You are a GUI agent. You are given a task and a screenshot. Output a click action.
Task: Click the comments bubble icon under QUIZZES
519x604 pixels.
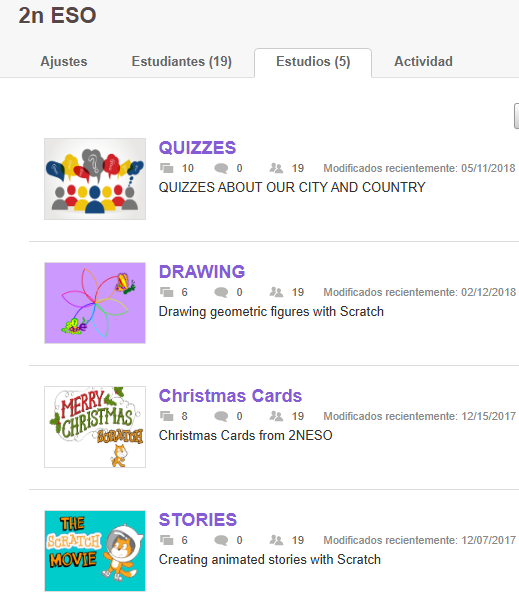(221, 168)
